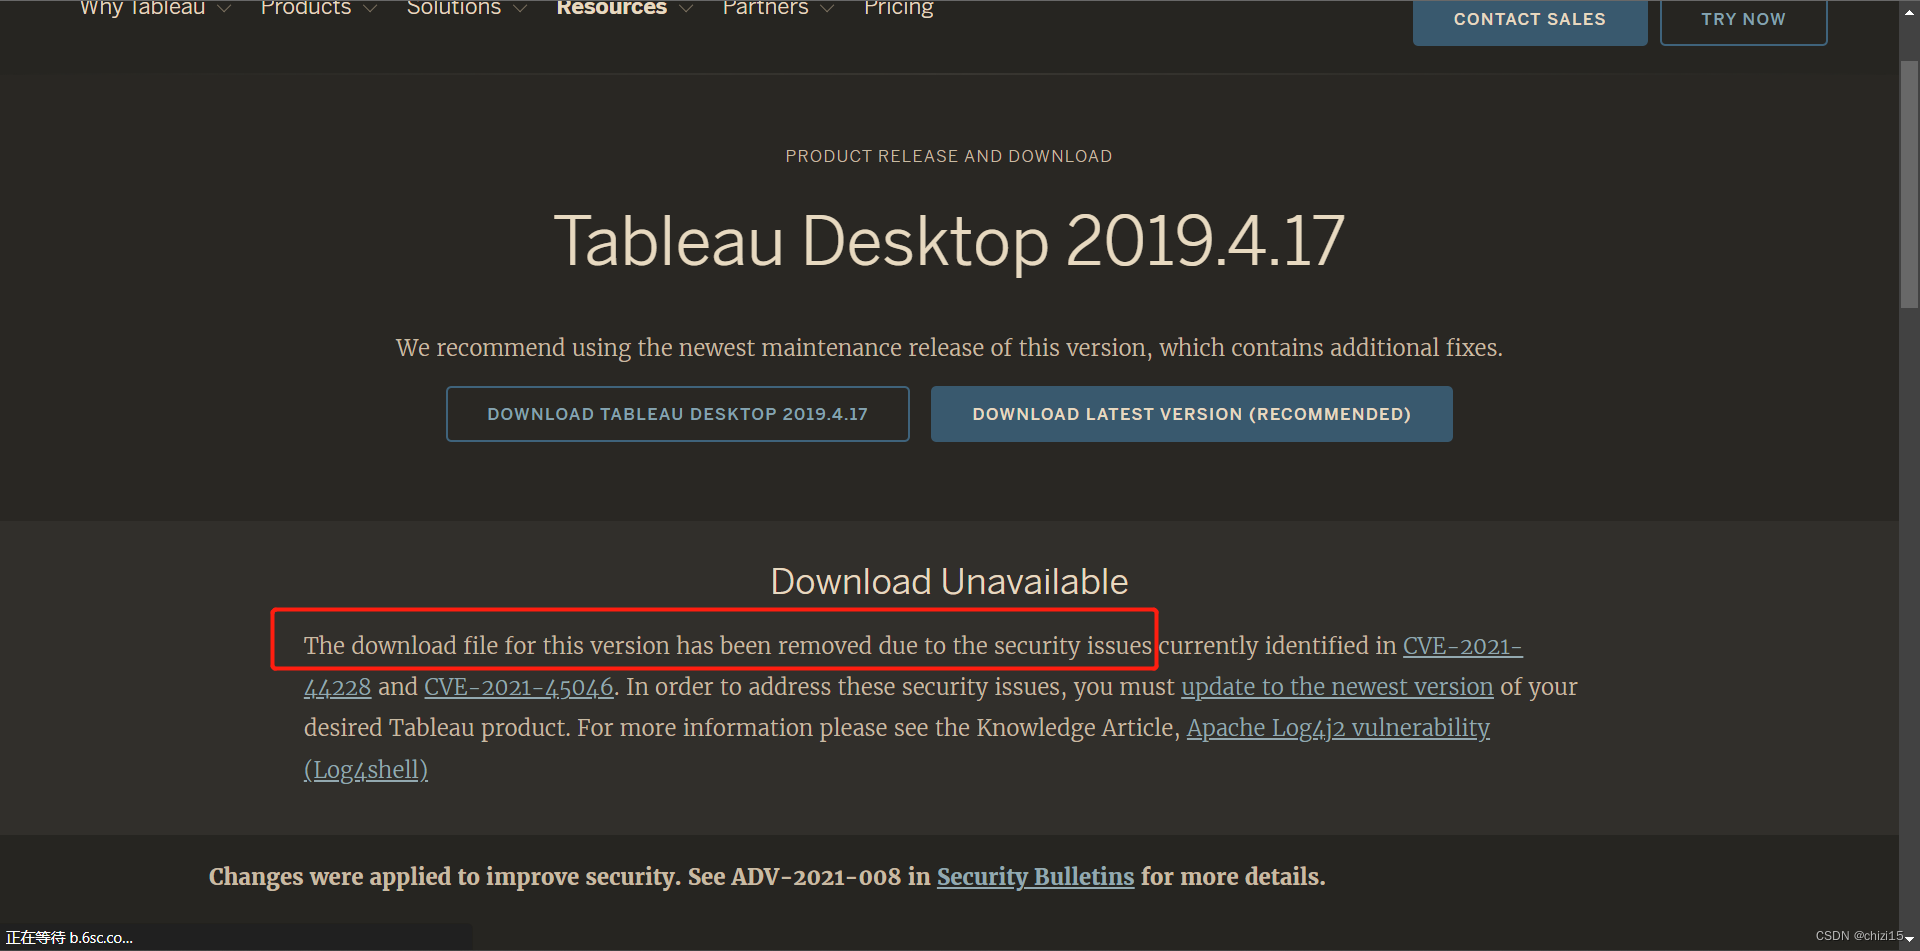Open the Security Bulletins link
Image resolution: width=1920 pixels, height=951 pixels.
(1035, 877)
